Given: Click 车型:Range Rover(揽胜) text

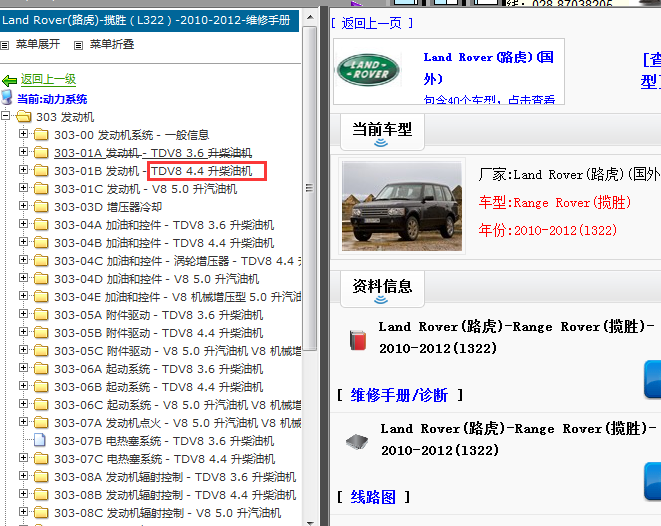Looking at the screenshot, I should click(x=555, y=203).
